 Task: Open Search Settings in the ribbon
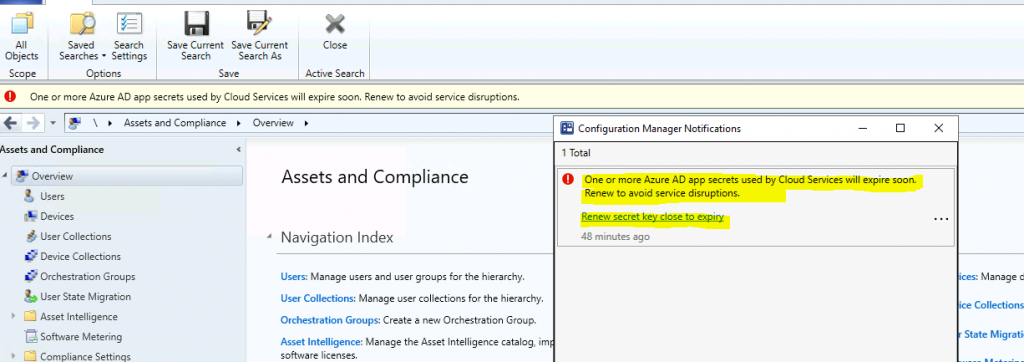[129, 37]
